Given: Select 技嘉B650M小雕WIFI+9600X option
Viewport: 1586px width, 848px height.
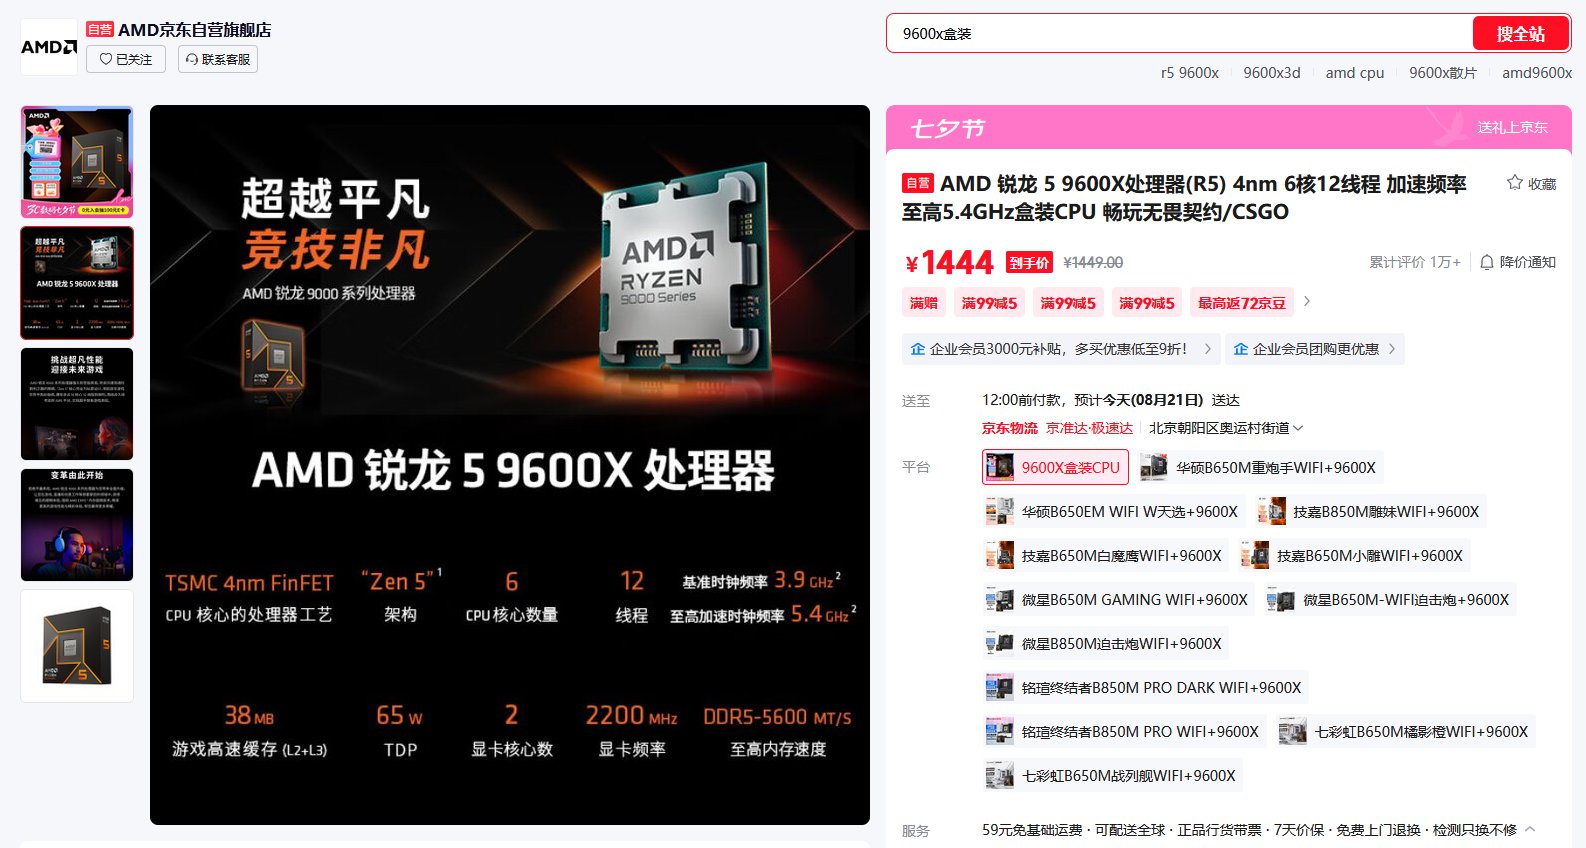Looking at the screenshot, I should tap(1354, 555).
